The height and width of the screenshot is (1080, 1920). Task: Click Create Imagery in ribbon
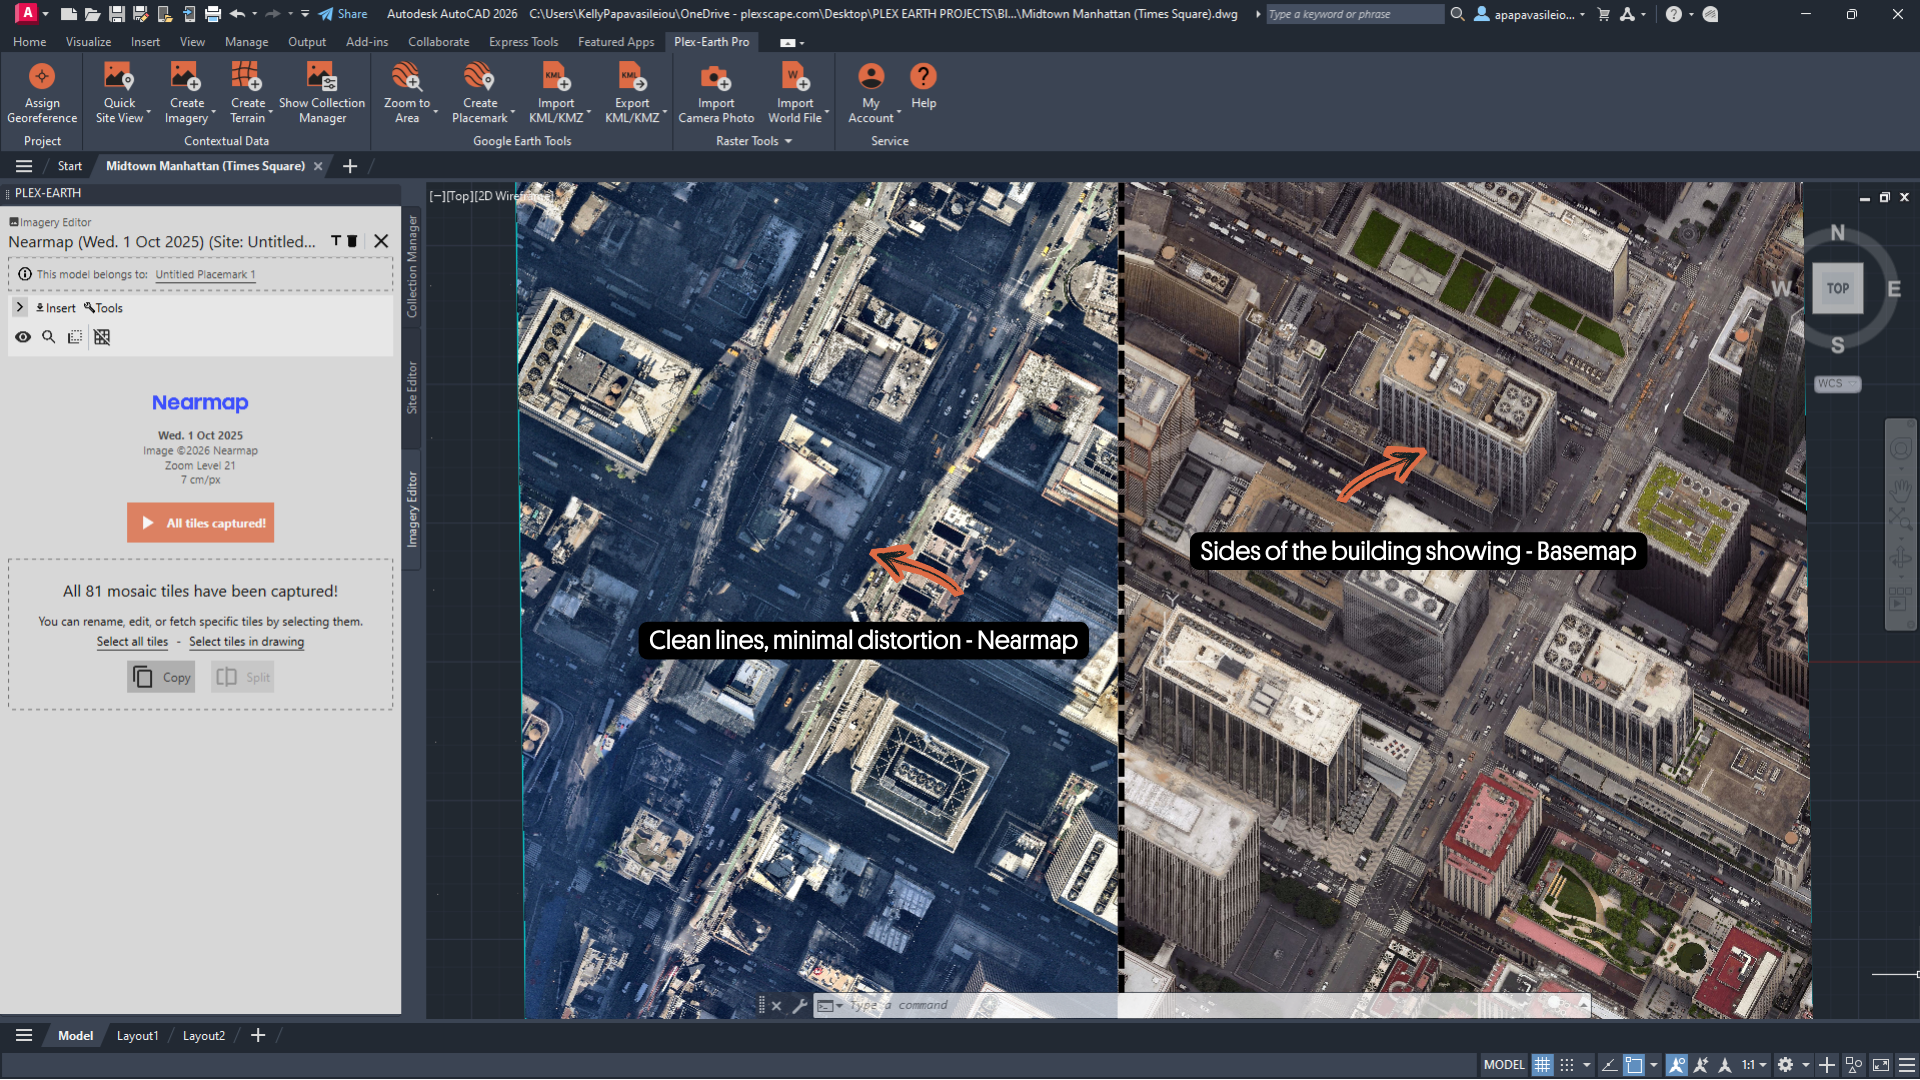186,94
